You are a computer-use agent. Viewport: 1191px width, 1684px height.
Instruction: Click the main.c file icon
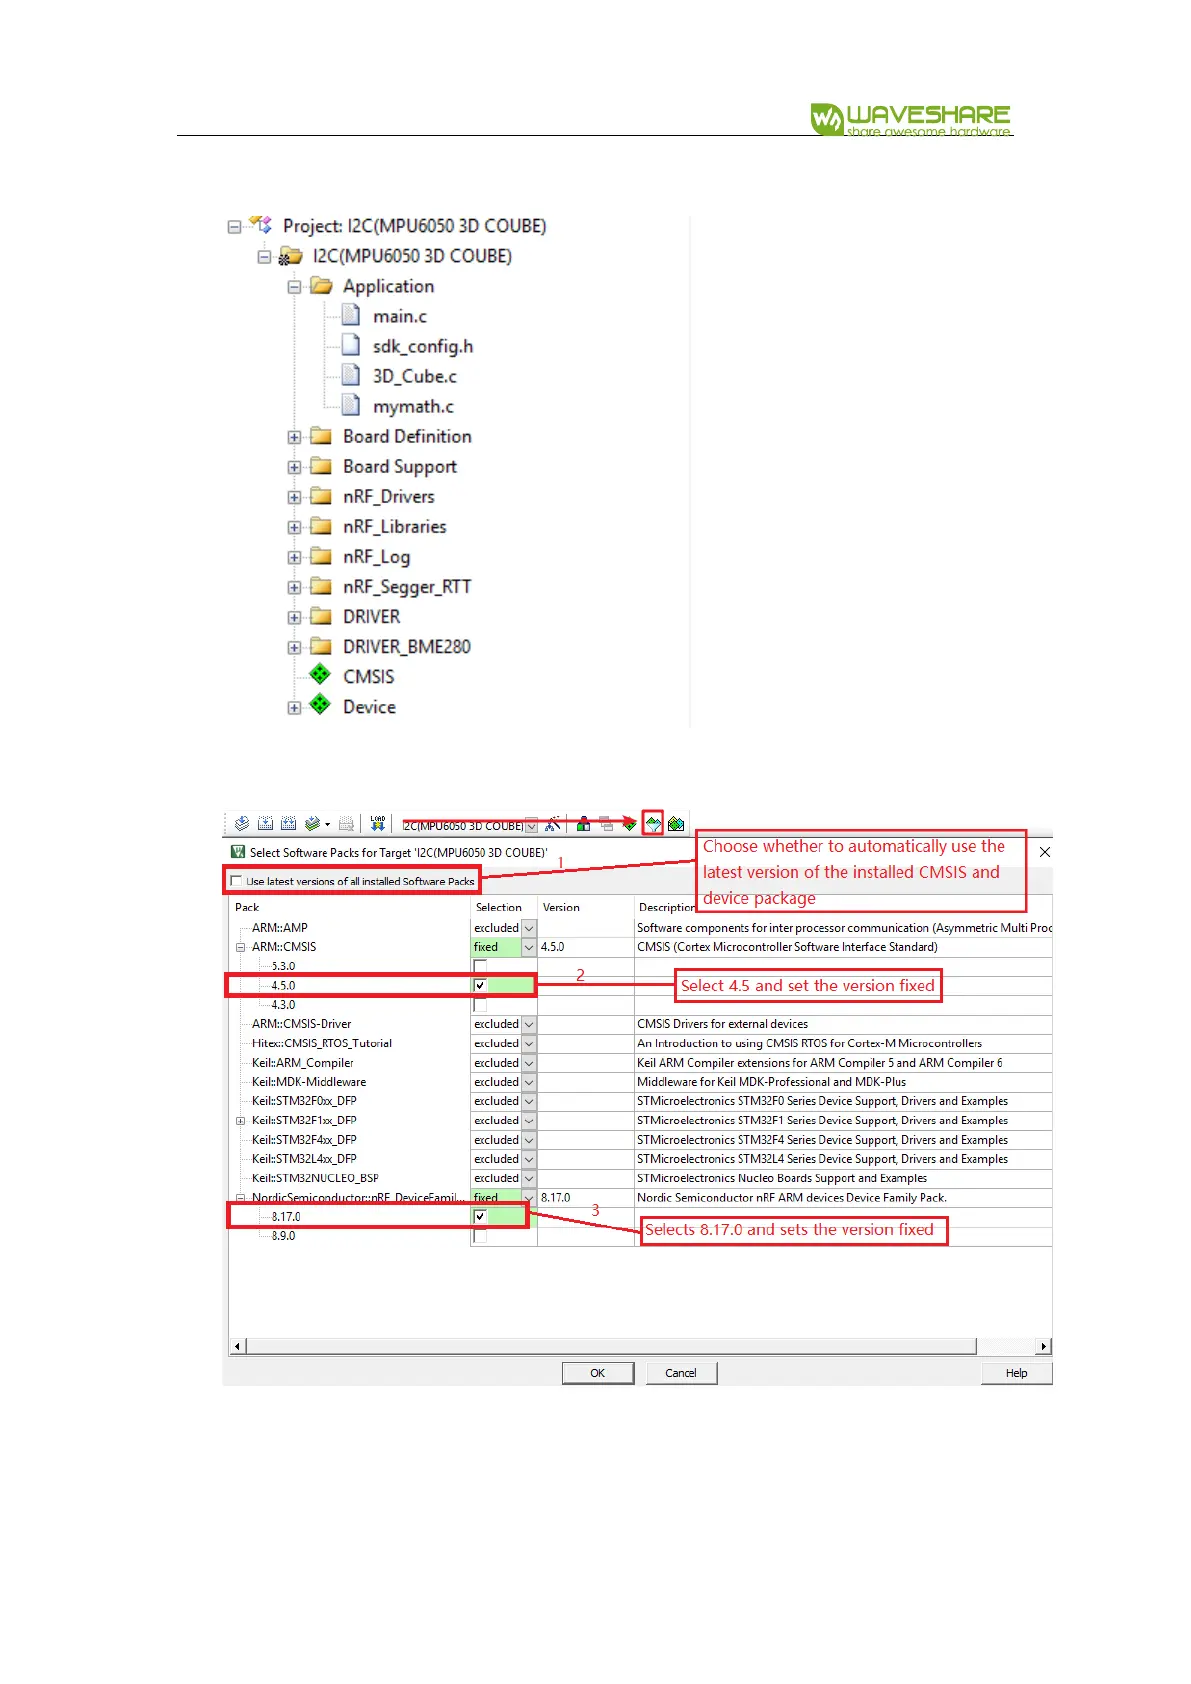coord(351,316)
